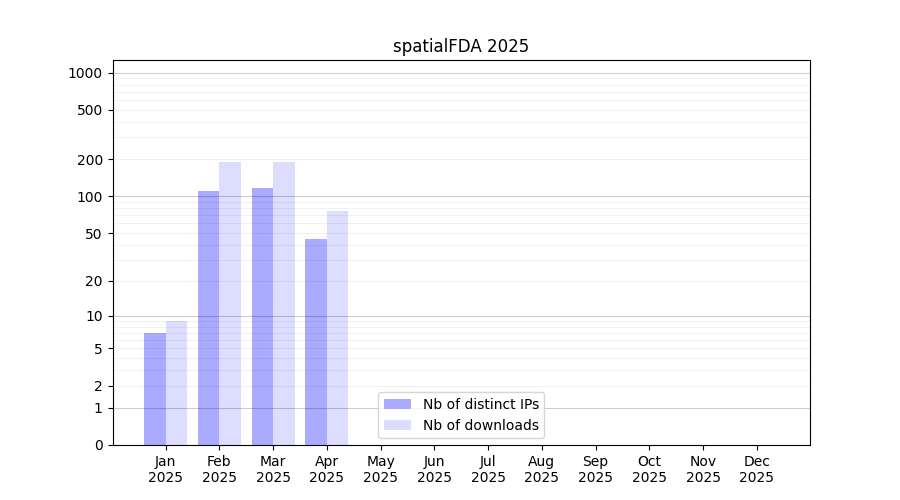Click the 1000 y-axis tick label

[85, 73]
